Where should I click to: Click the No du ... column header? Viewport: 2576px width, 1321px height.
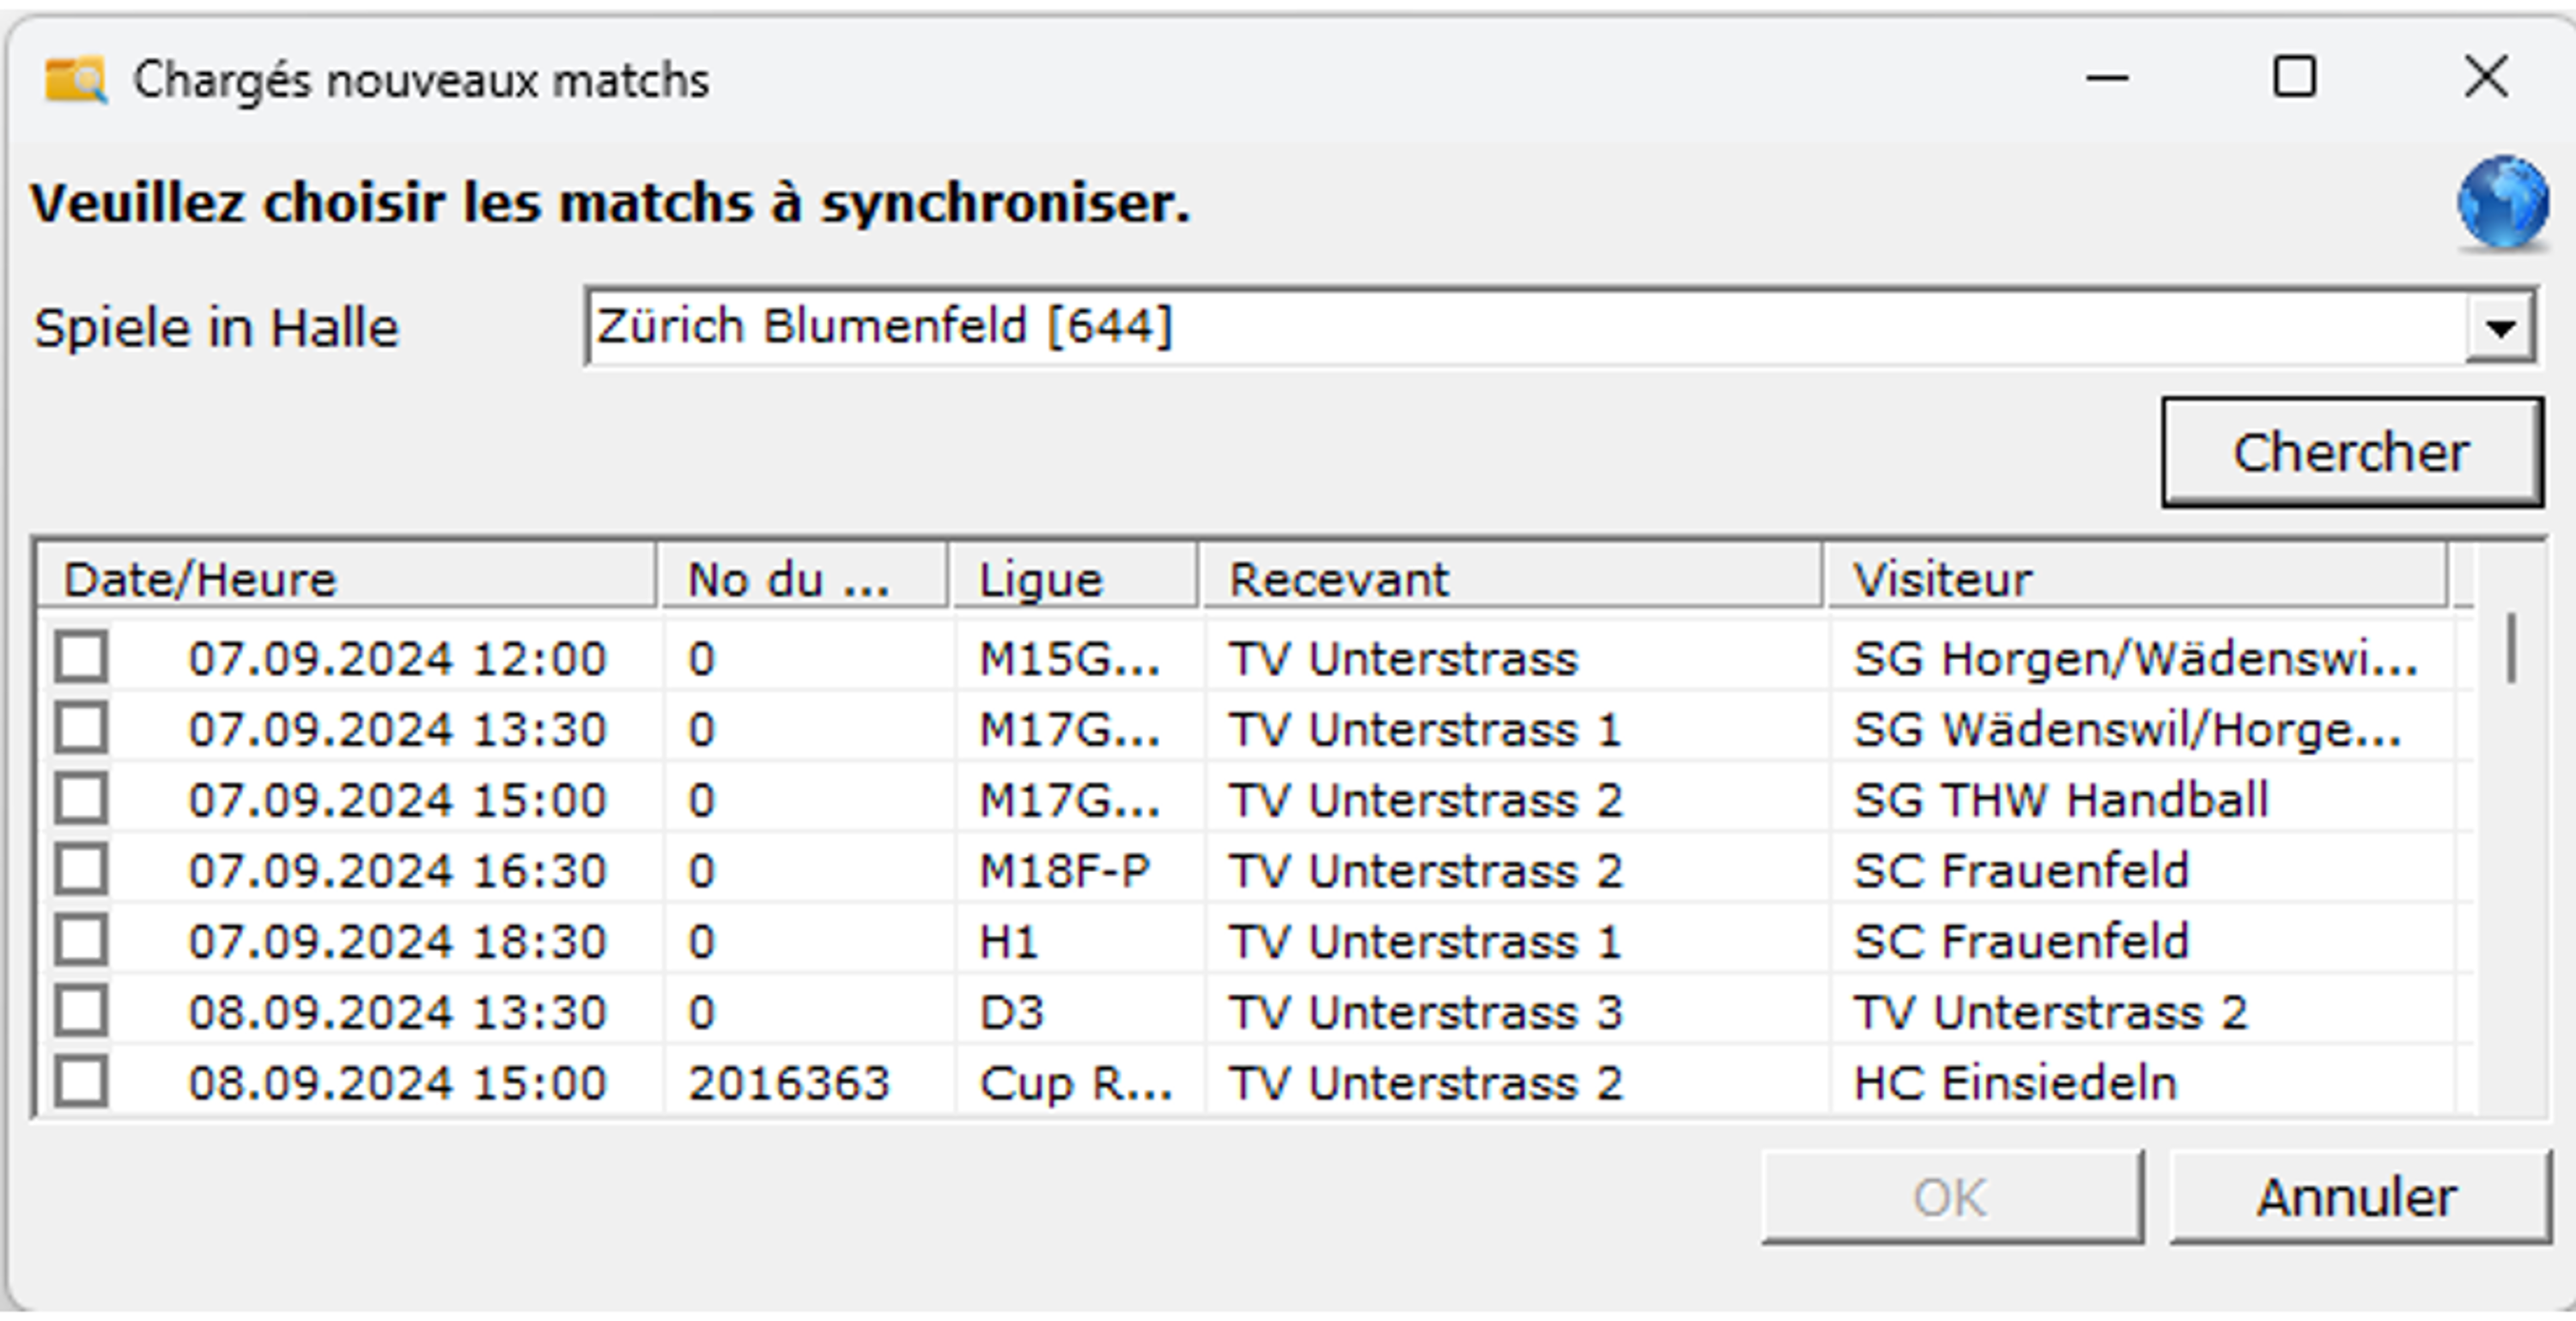coord(801,579)
